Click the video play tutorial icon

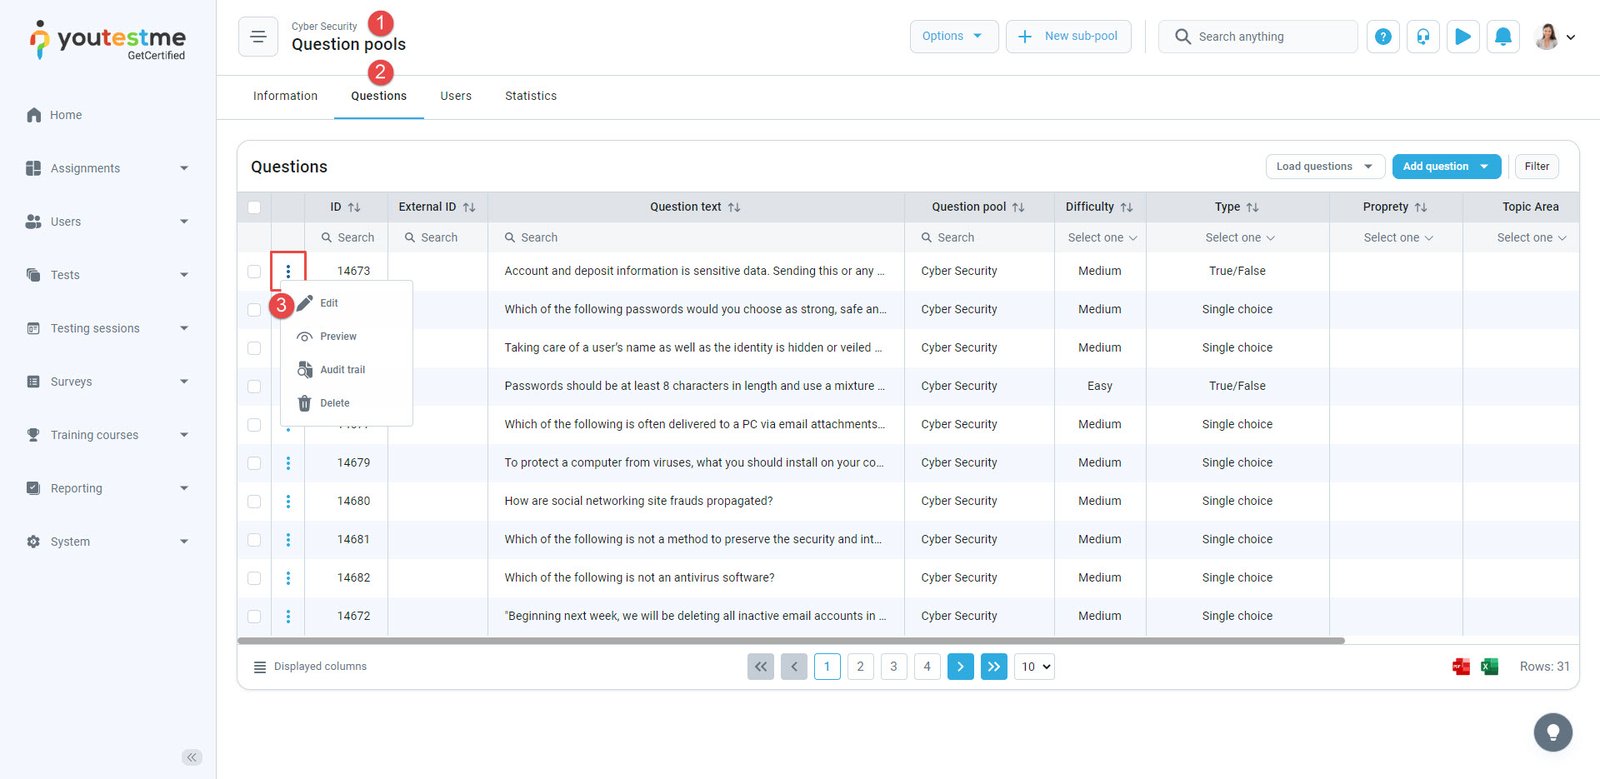[x=1463, y=37]
